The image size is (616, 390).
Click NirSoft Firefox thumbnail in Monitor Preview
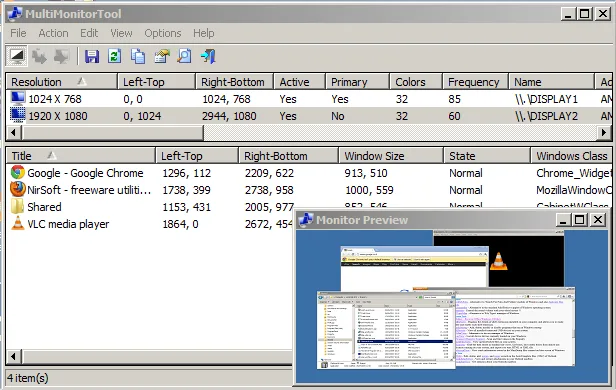coord(515,328)
